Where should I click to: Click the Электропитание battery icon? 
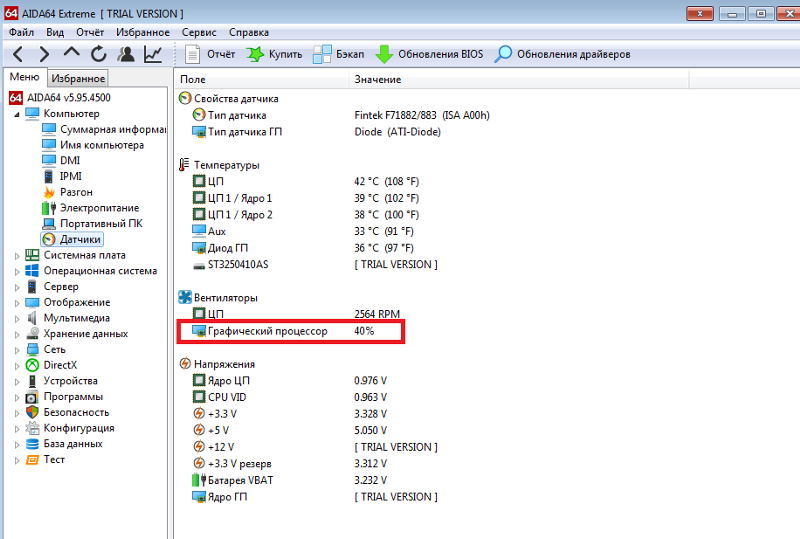click(49, 208)
